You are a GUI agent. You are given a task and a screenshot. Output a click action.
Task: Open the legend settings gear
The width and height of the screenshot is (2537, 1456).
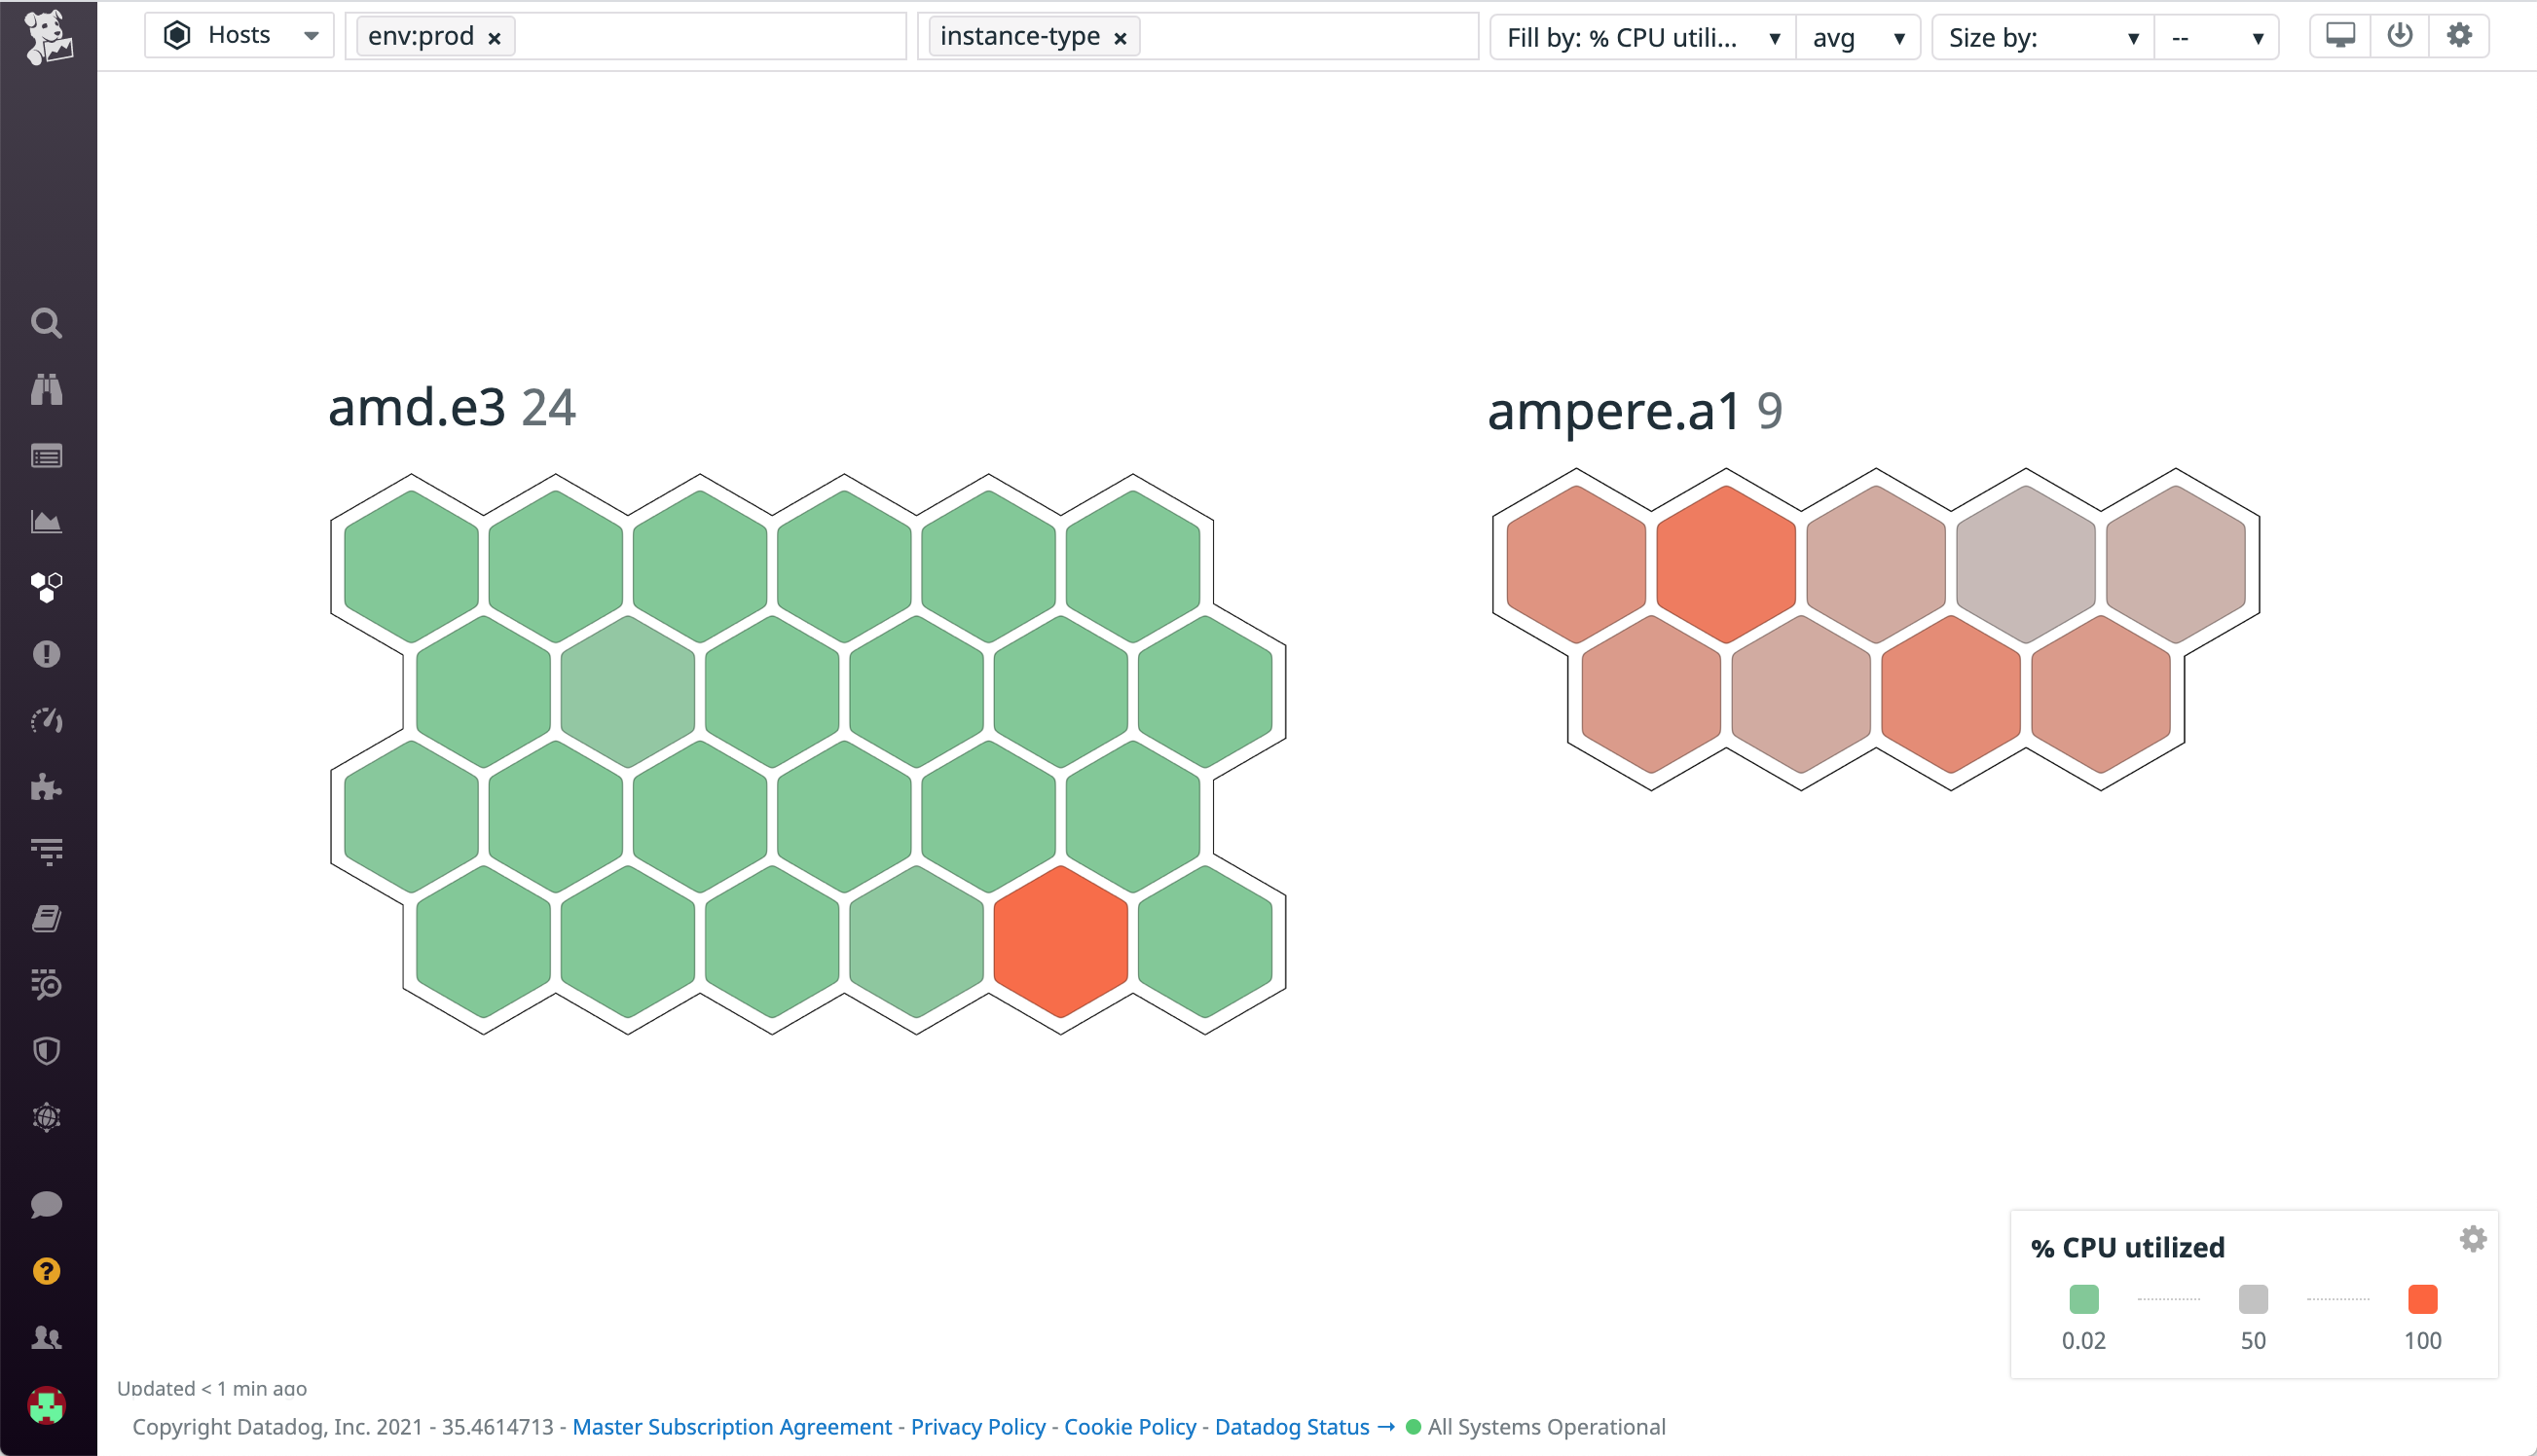pyautogui.click(x=2473, y=1238)
